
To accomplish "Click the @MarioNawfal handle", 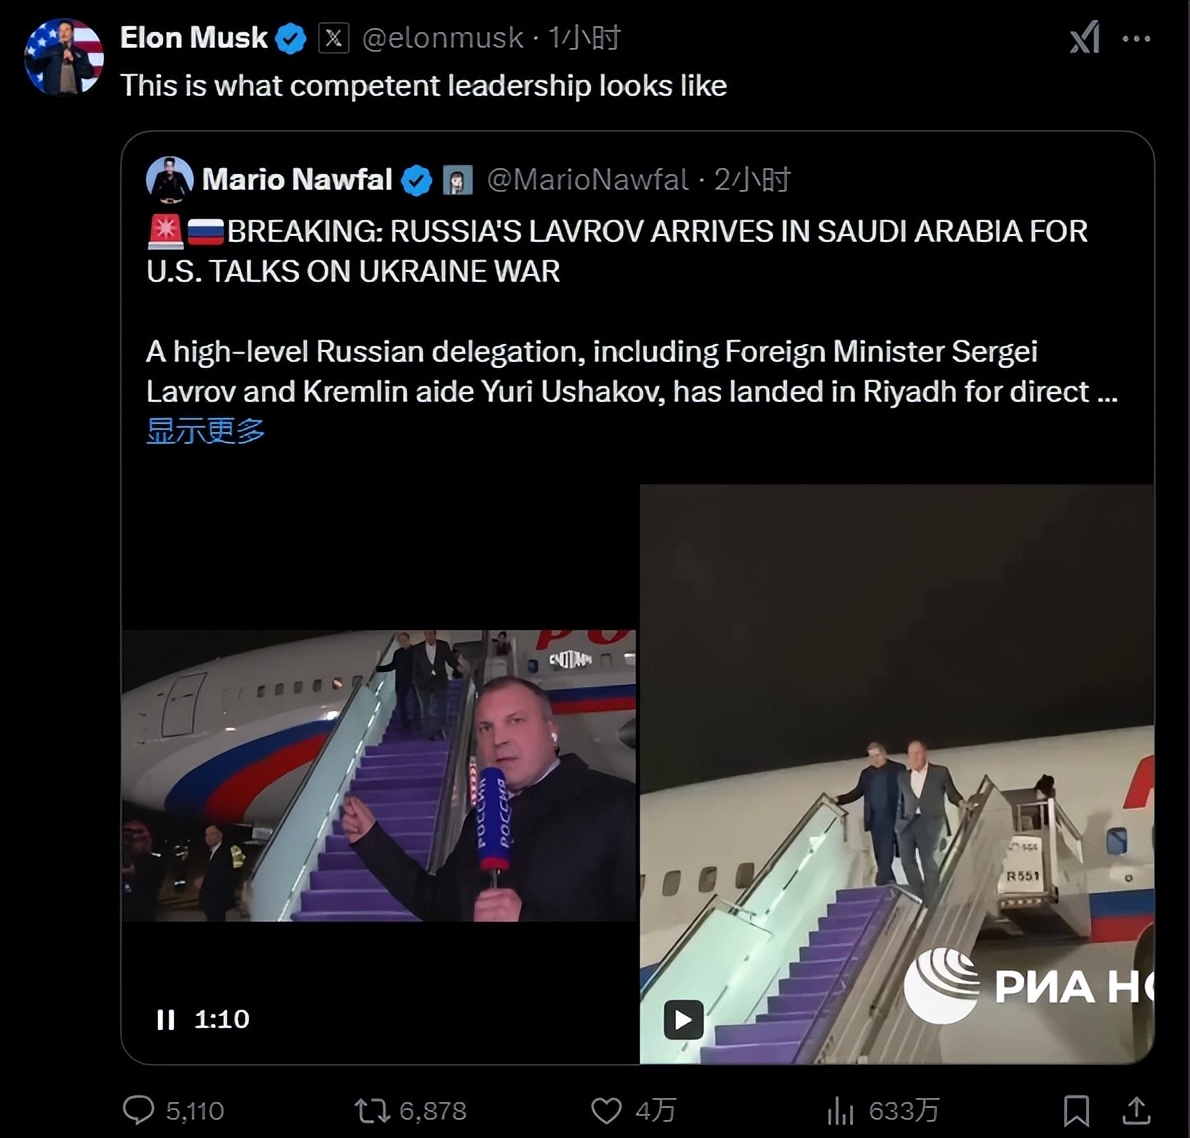I will point(588,180).
